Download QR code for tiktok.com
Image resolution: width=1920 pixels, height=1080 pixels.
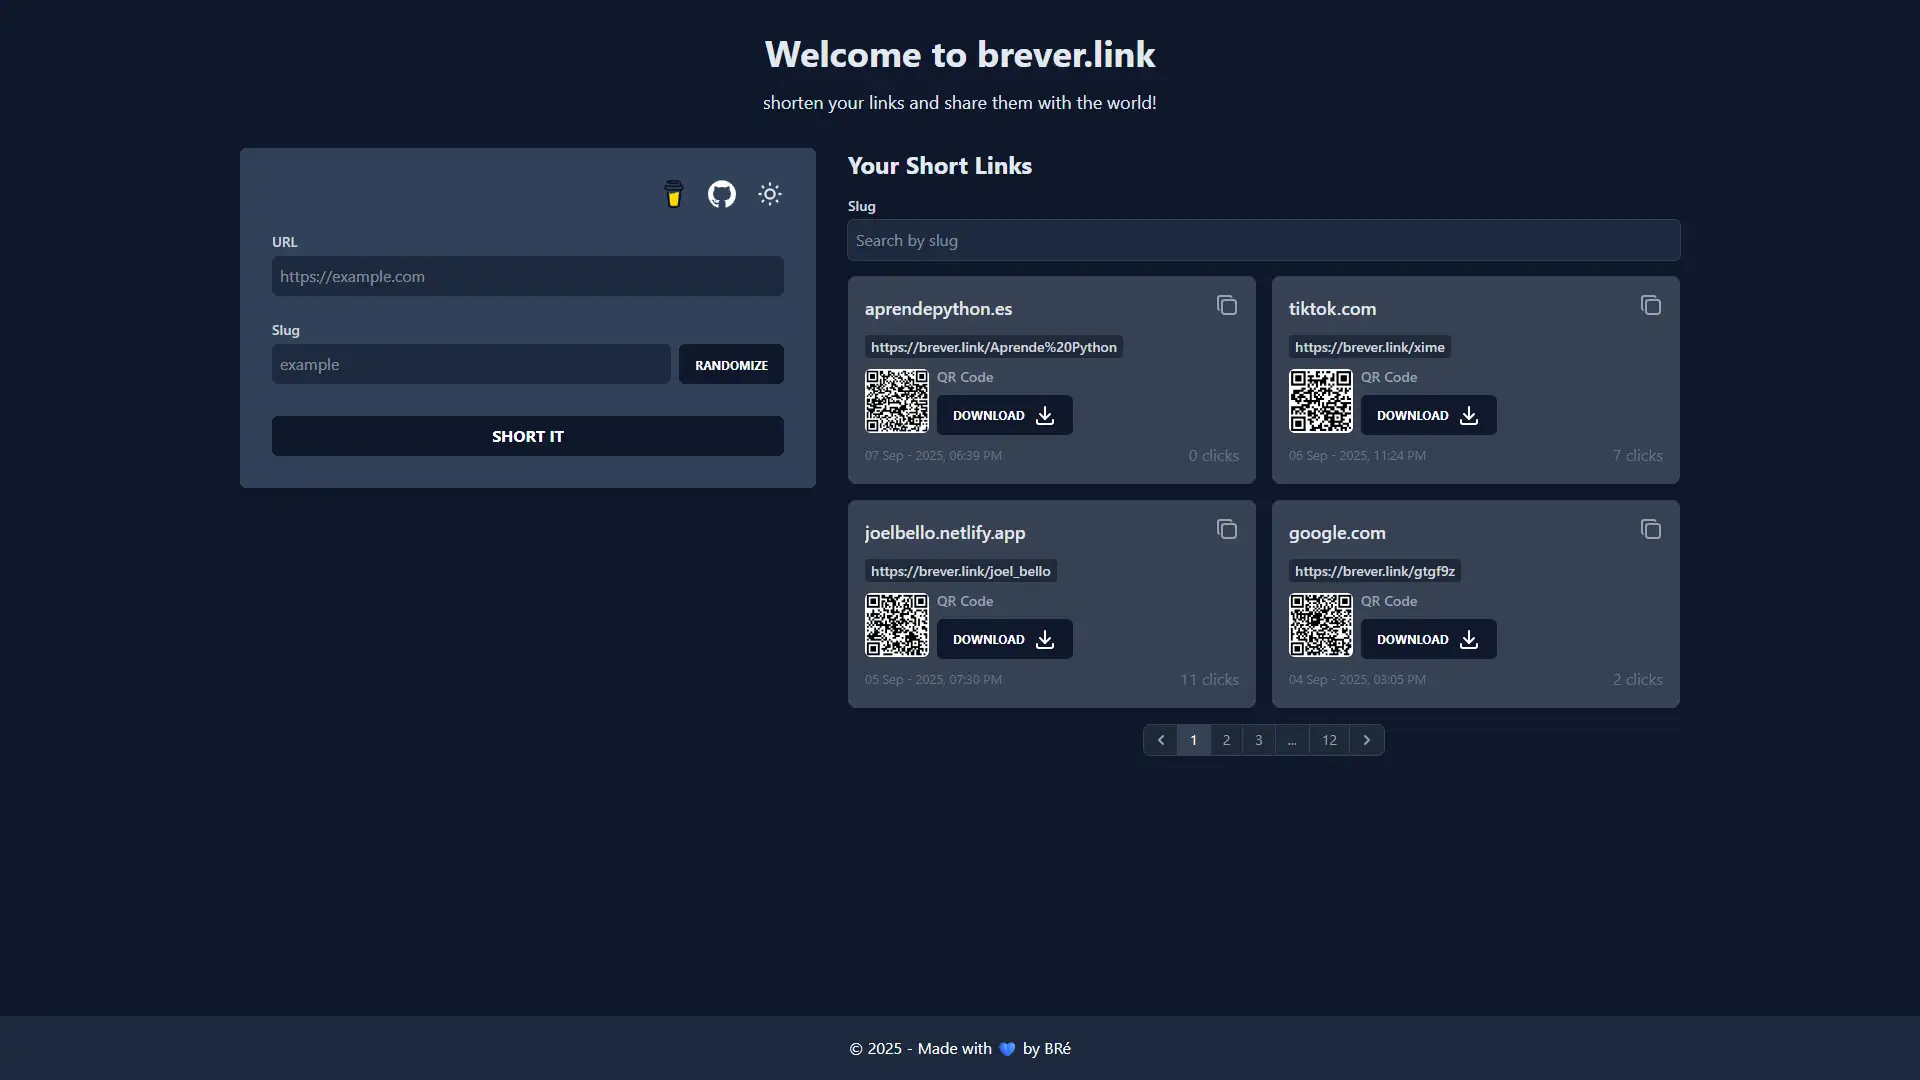(x=1428, y=415)
